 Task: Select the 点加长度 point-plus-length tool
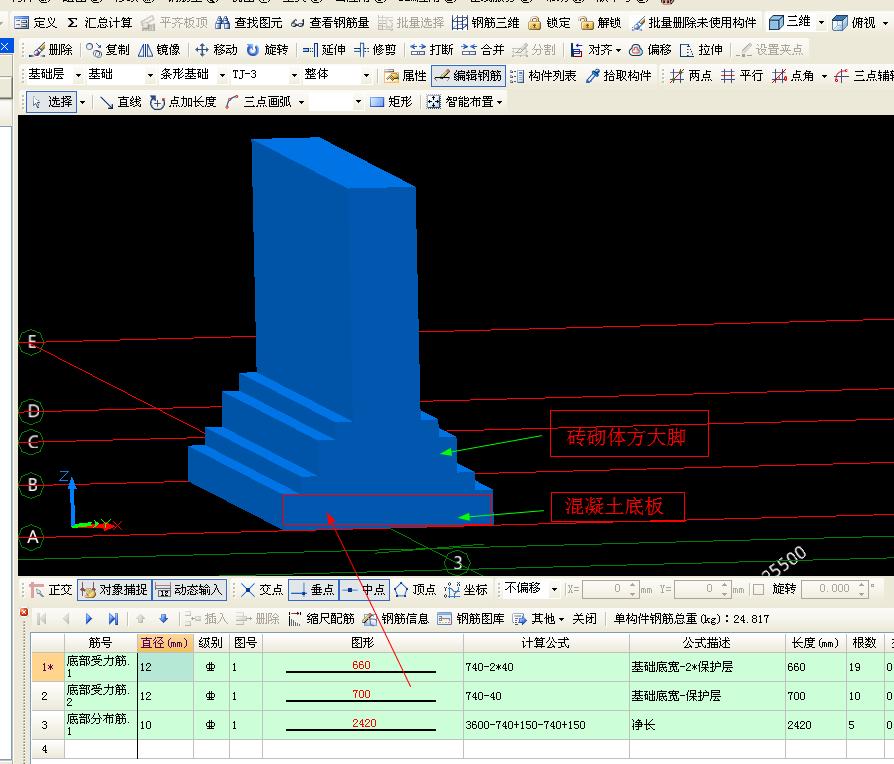click(x=183, y=102)
